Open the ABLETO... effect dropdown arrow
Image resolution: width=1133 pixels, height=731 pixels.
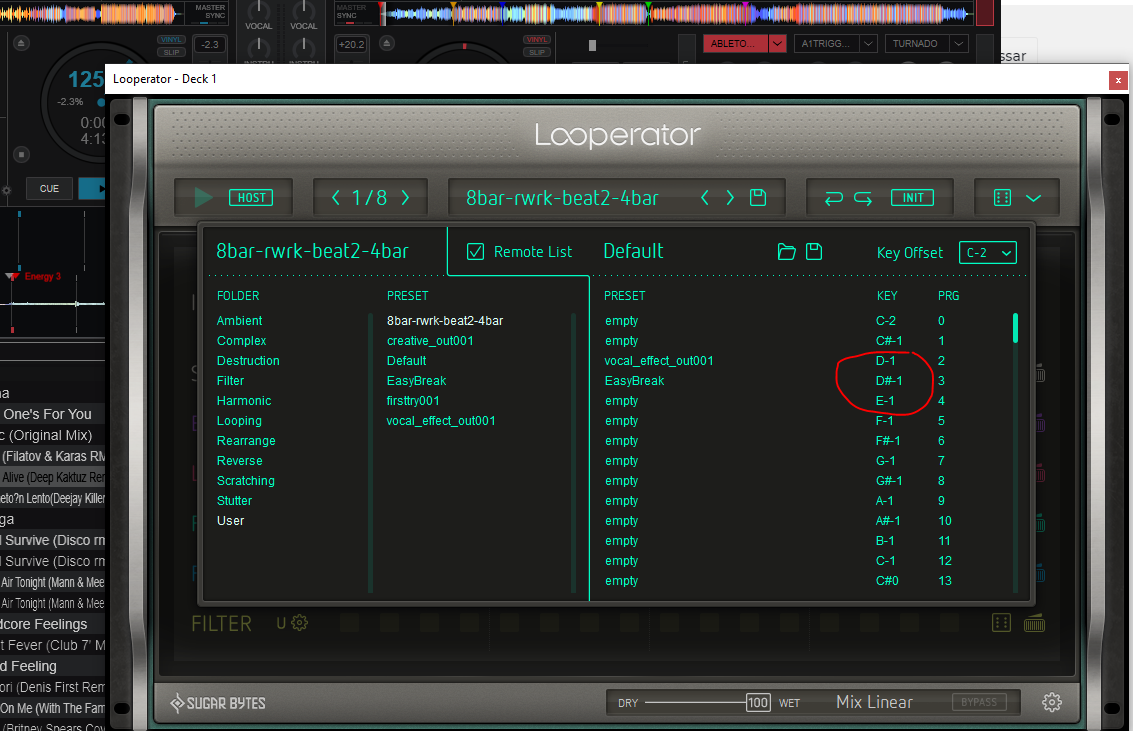click(x=777, y=44)
